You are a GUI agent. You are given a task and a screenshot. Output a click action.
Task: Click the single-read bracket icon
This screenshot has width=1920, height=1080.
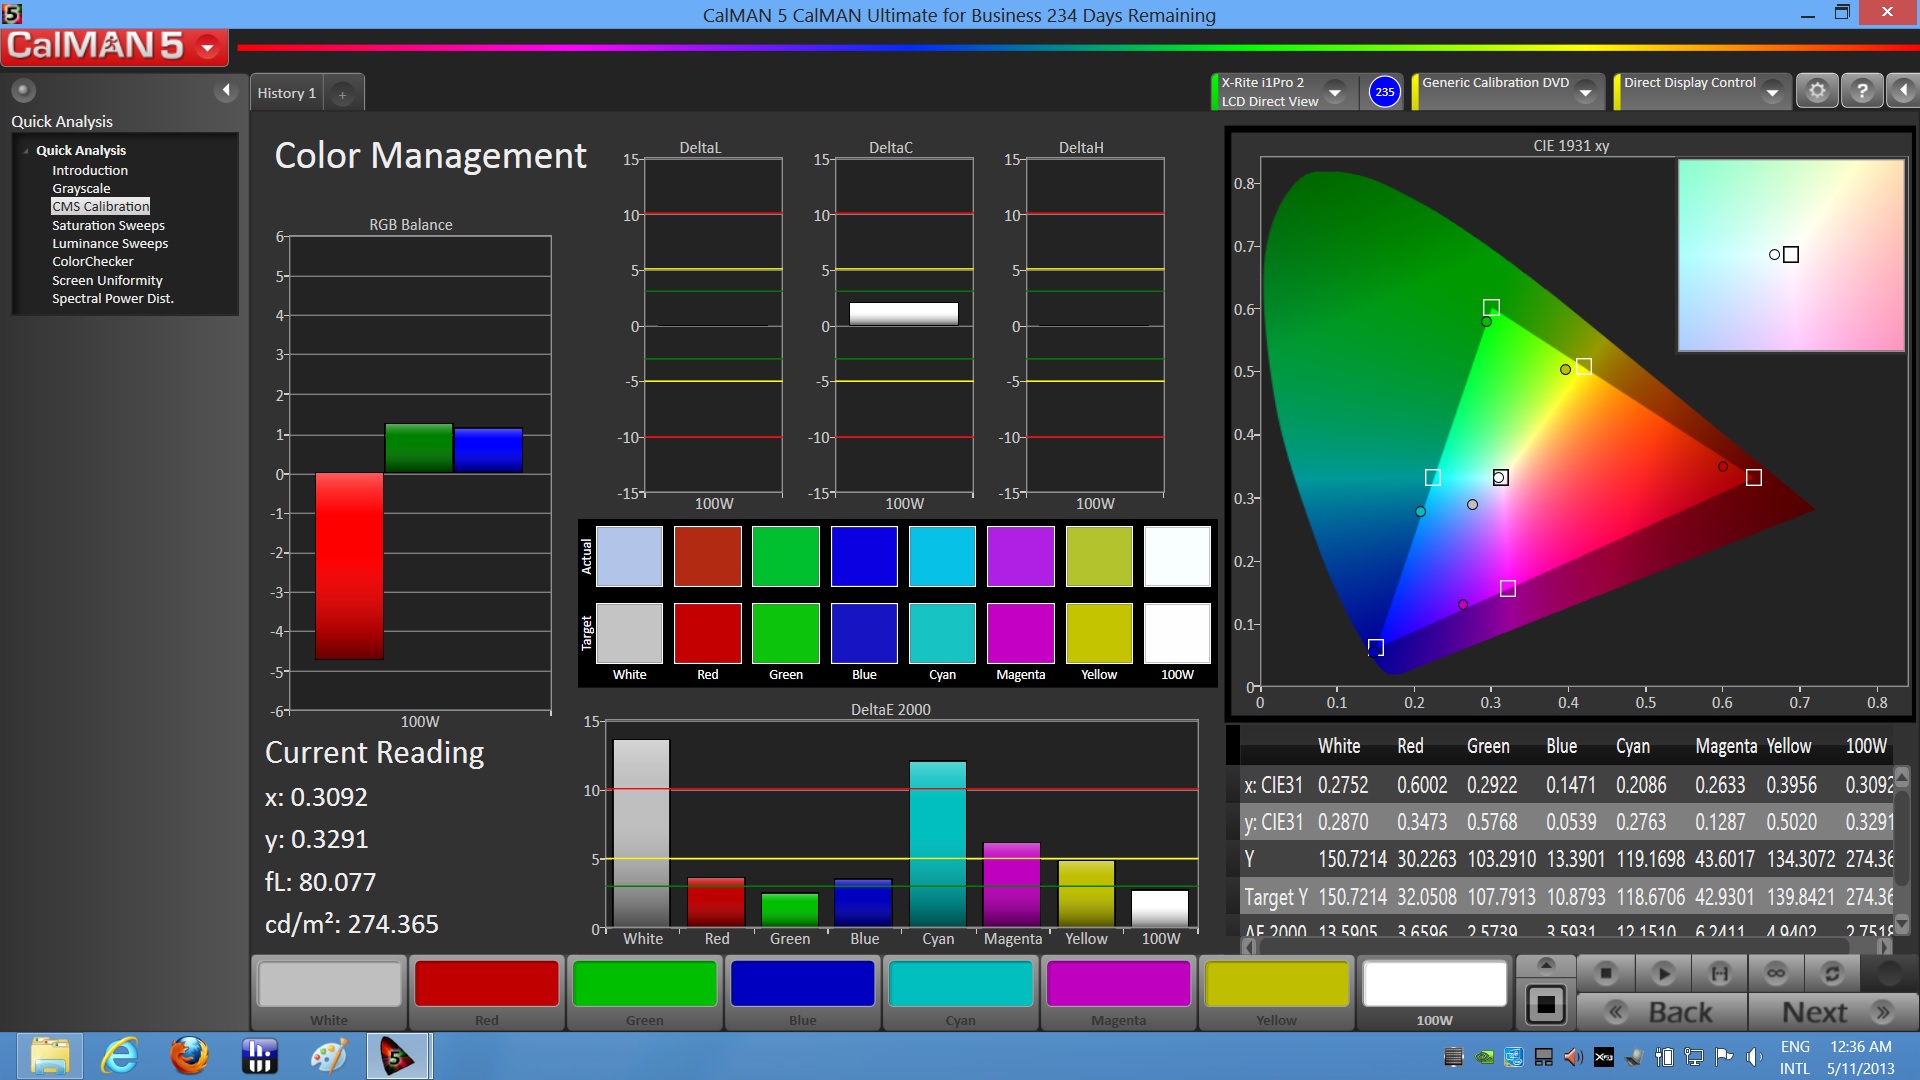(x=1719, y=972)
